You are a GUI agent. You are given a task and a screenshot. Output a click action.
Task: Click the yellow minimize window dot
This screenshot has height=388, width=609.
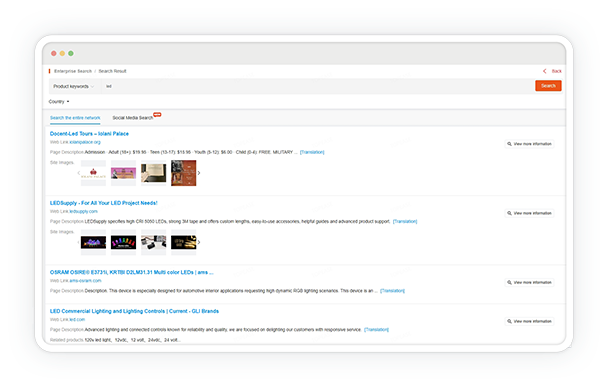click(62, 54)
